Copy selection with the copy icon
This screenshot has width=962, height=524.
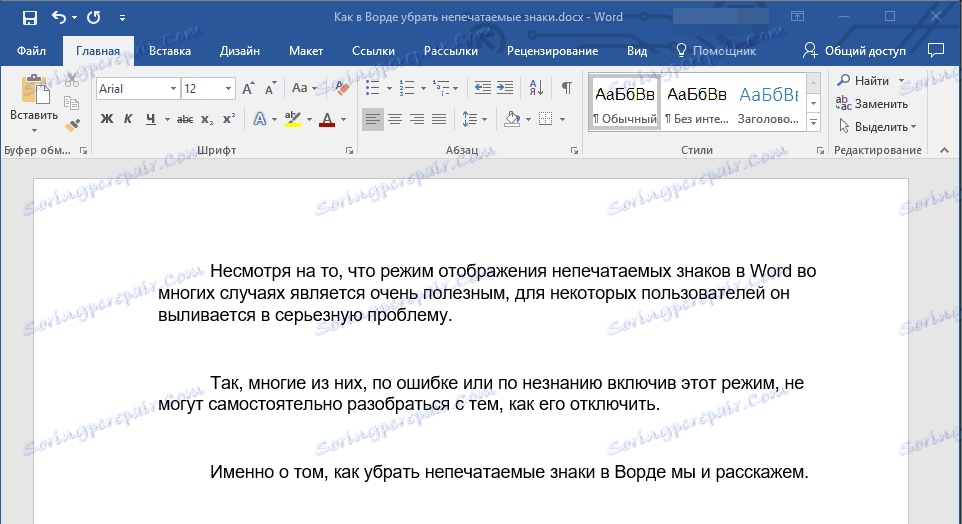[x=72, y=103]
